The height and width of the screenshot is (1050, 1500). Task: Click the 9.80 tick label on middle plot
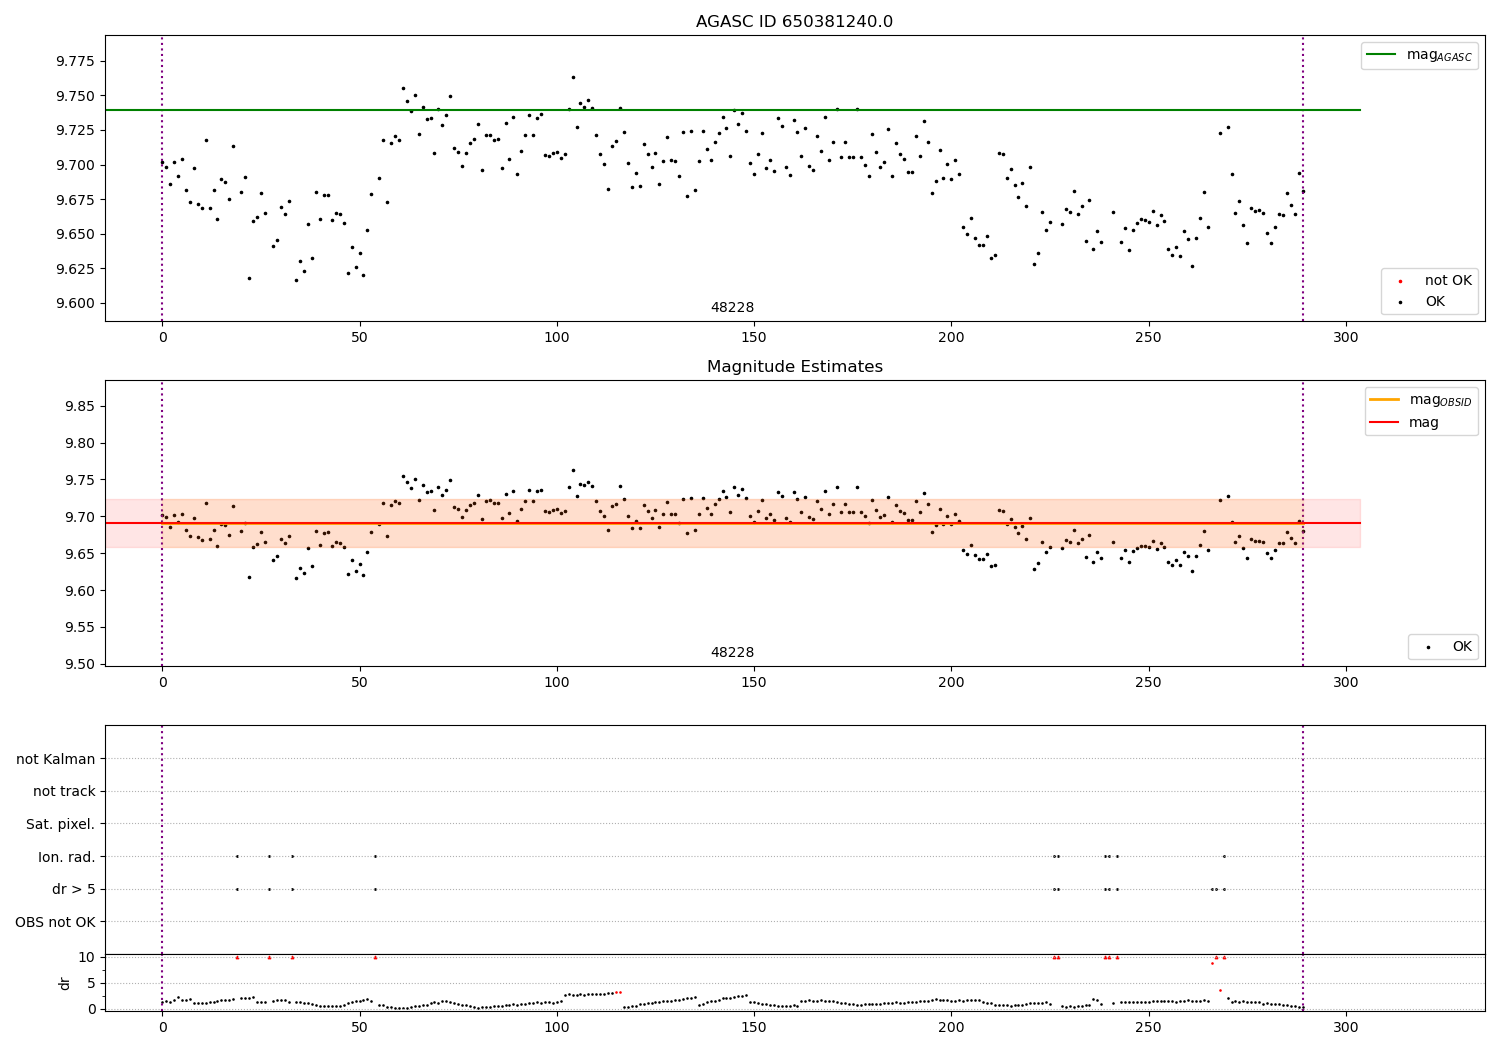(79, 443)
